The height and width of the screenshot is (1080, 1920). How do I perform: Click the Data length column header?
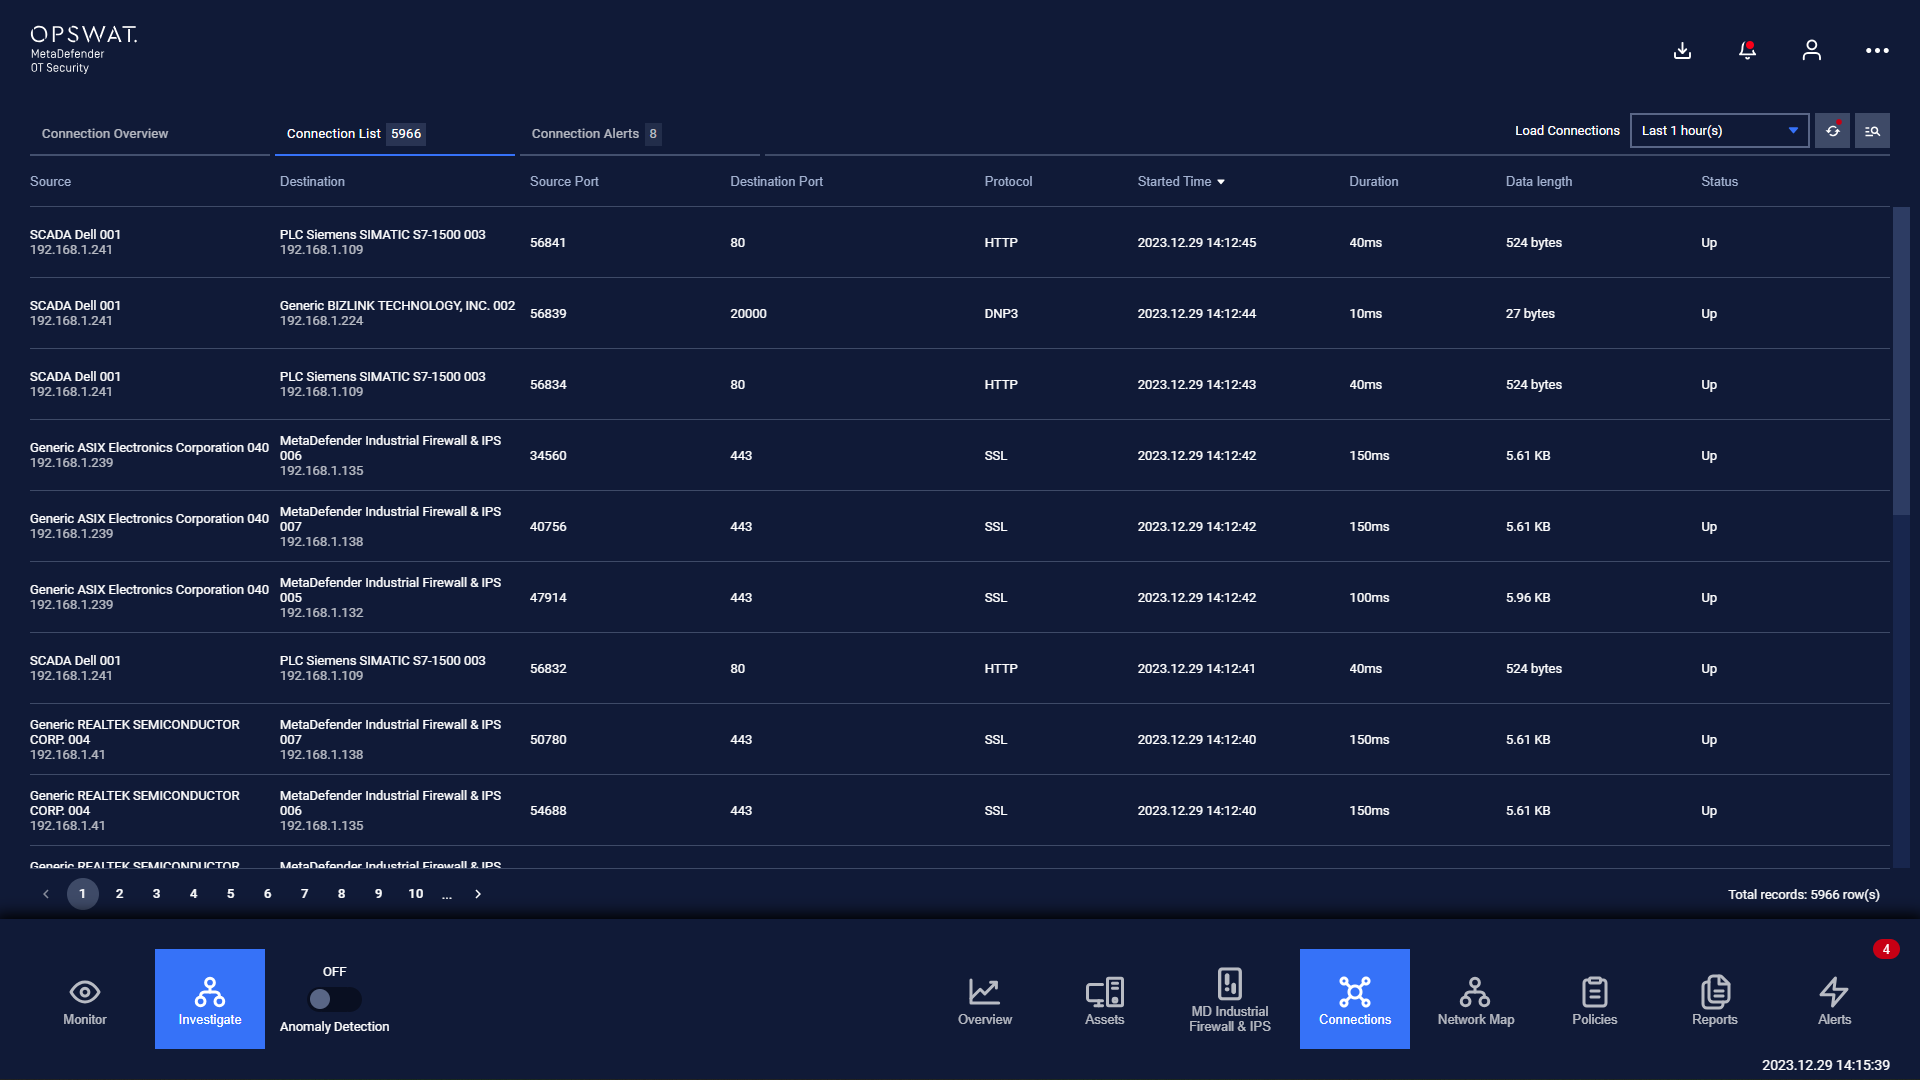(x=1539, y=182)
